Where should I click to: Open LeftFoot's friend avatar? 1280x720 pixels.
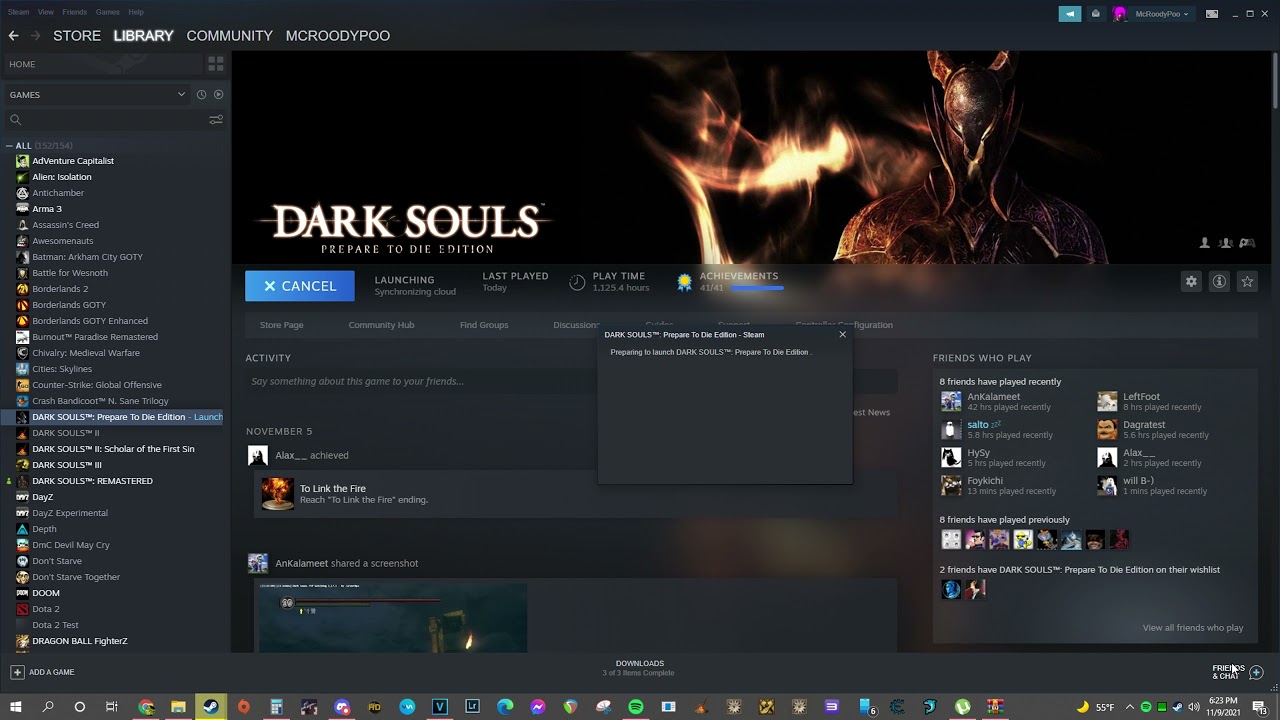point(1107,402)
